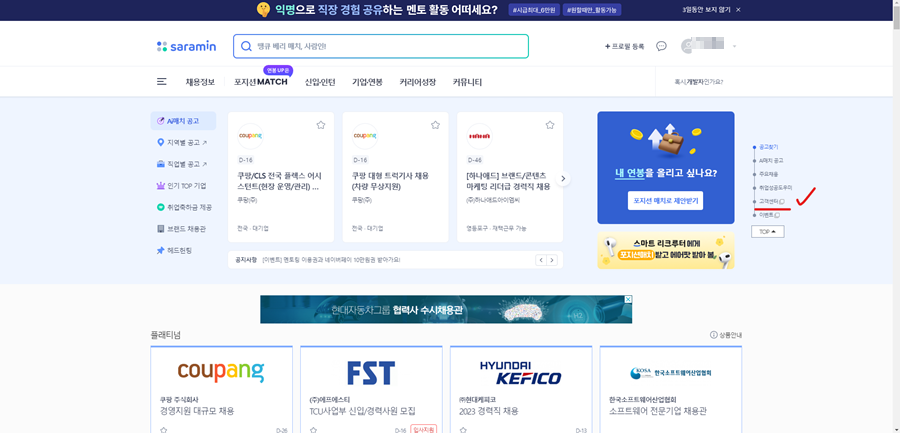Image resolution: width=900 pixels, height=433 pixels.
Task: Click into the Saramin search field
Action: [x=381, y=47]
